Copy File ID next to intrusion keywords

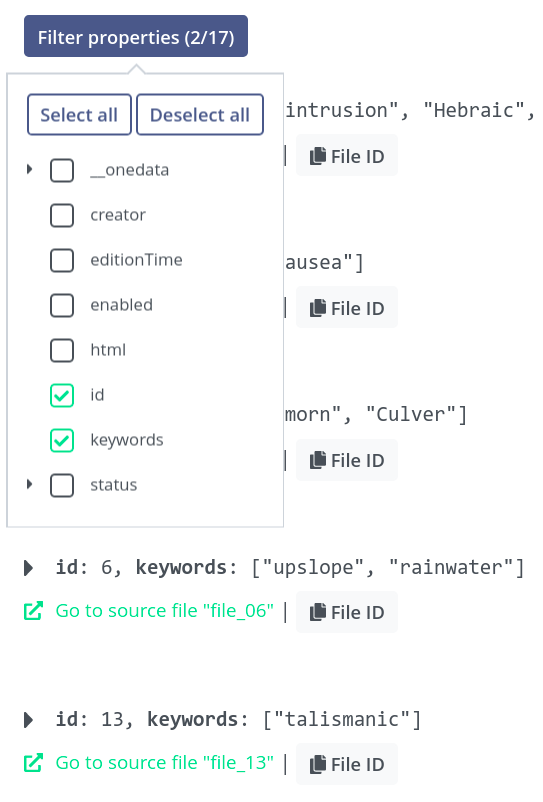click(347, 155)
